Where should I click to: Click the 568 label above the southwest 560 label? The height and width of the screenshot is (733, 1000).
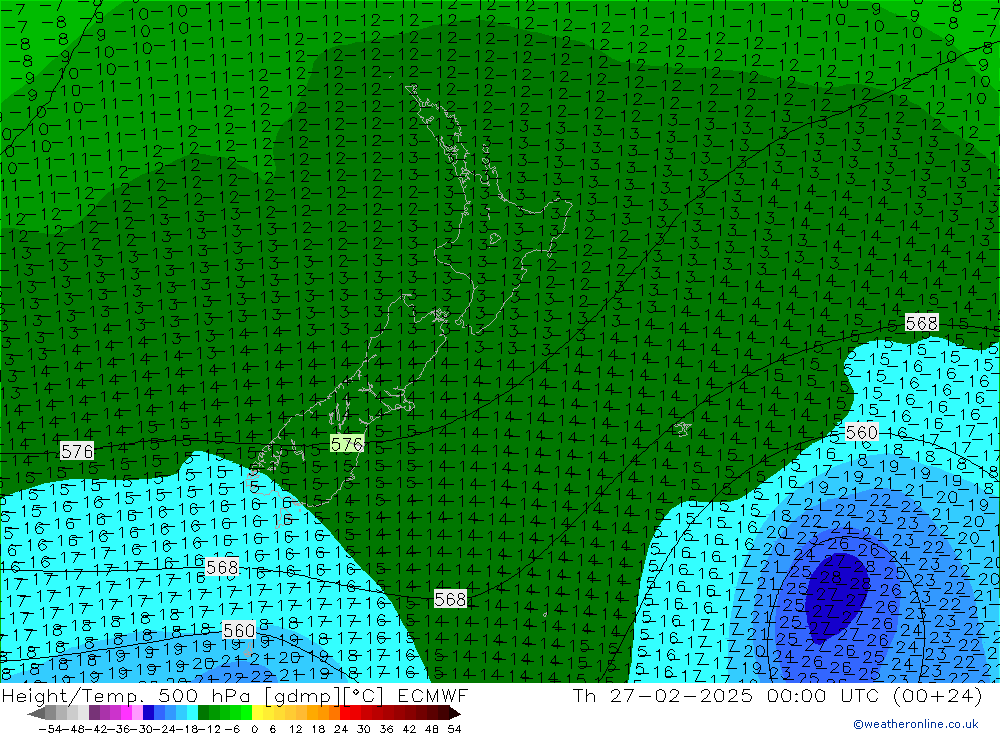coord(222,566)
